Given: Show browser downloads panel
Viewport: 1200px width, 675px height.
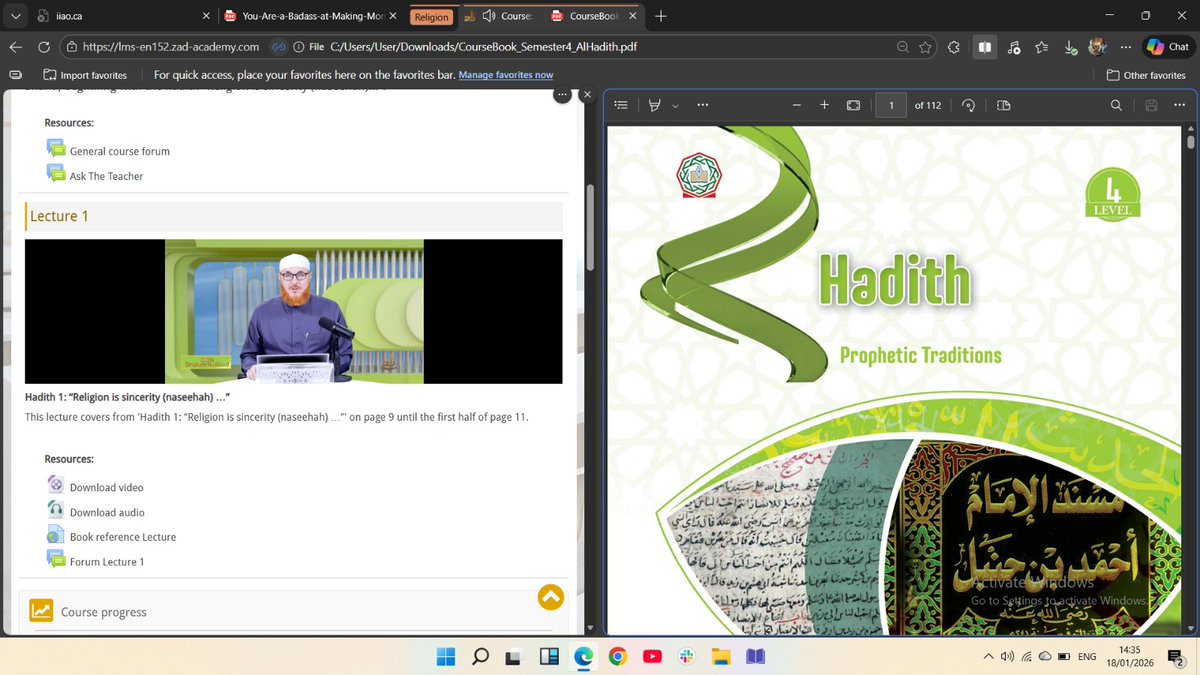Looking at the screenshot, I should click(1070, 47).
